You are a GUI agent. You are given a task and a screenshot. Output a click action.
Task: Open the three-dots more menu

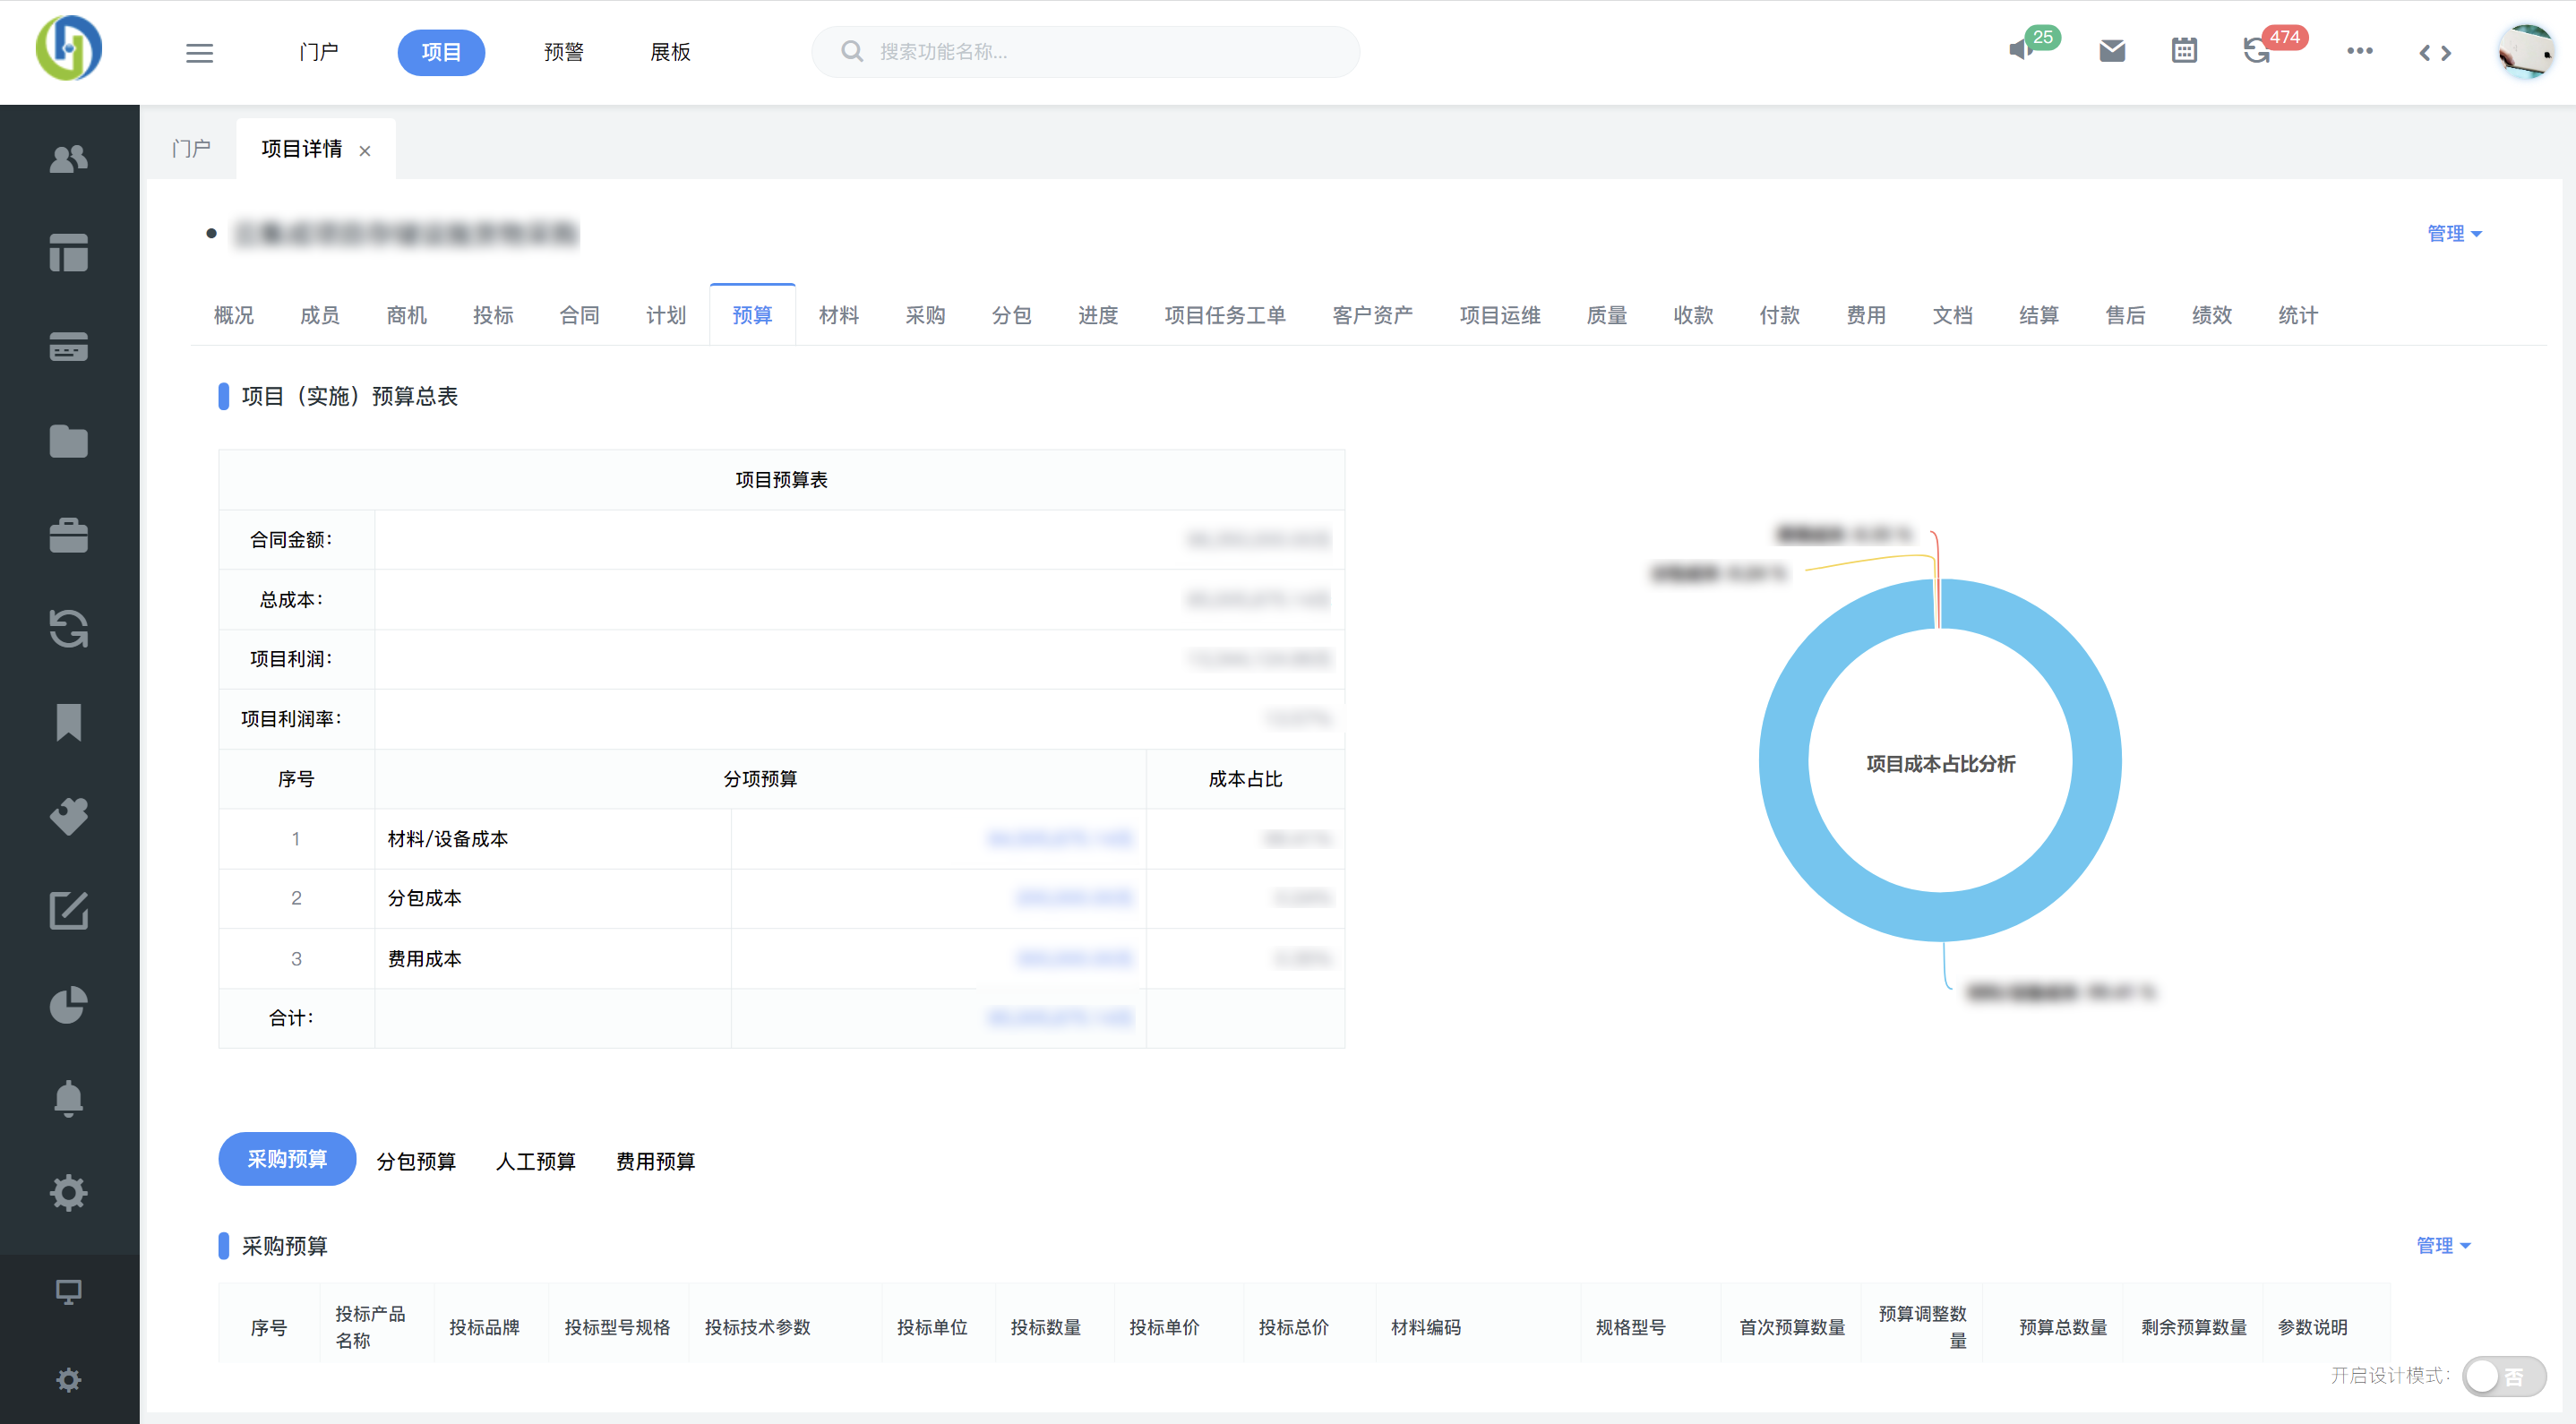tap(2359, 51)
